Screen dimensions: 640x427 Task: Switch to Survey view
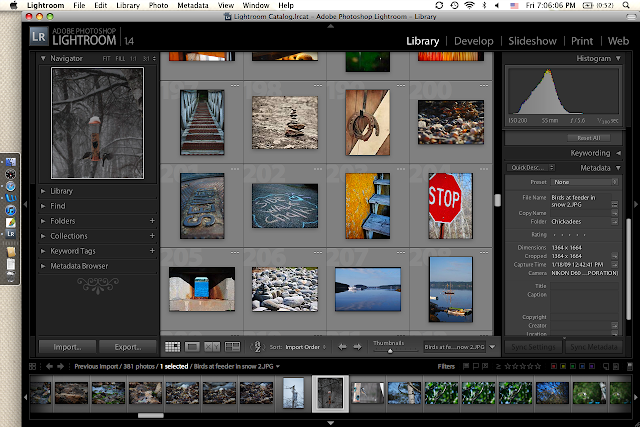233,347
